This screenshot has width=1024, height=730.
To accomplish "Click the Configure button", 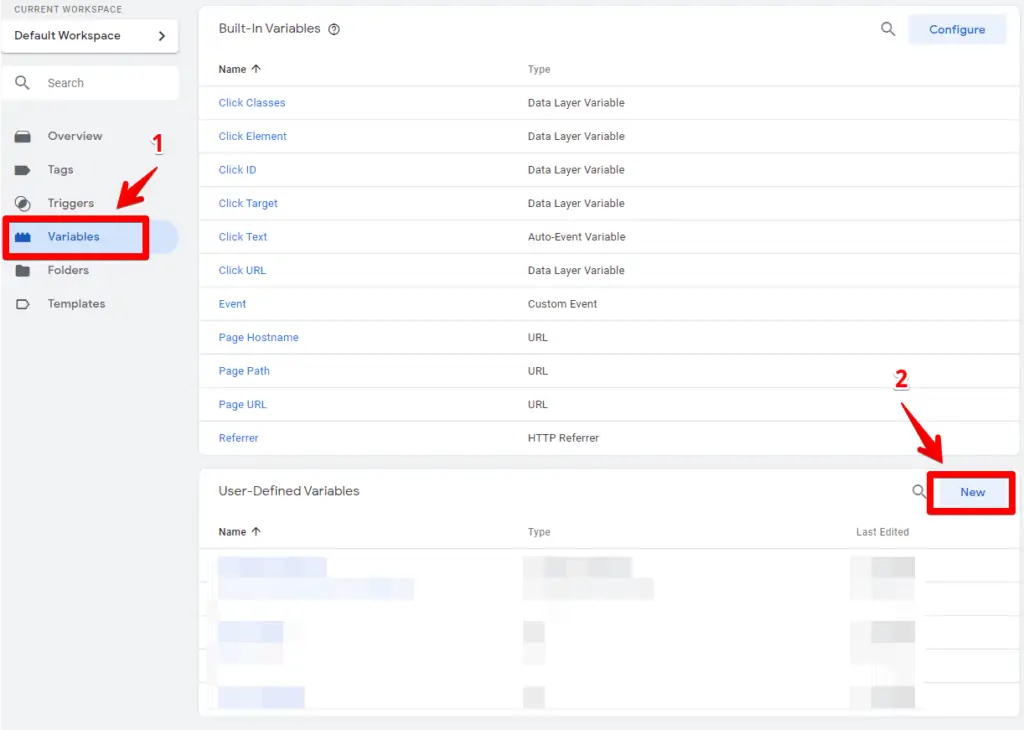I will [957, 29].
